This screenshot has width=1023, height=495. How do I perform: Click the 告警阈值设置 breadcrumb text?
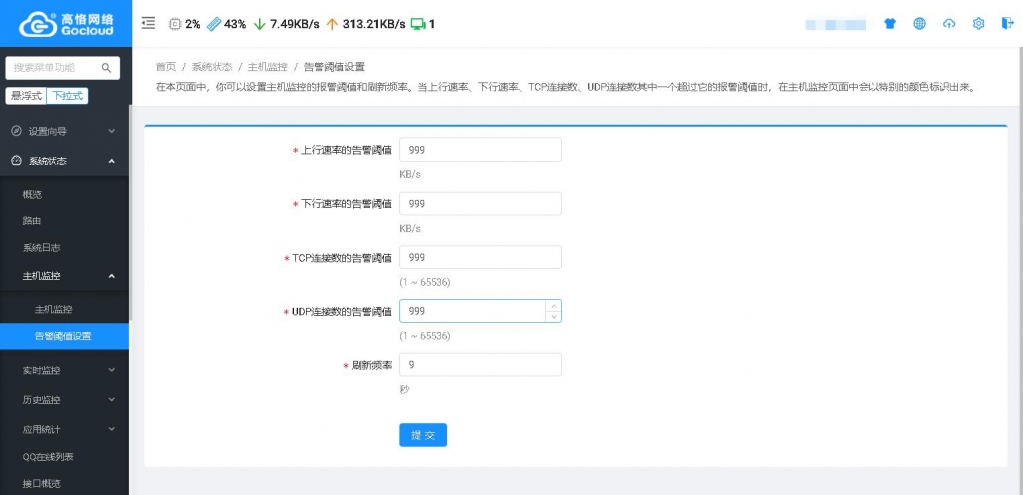[334, 67]
